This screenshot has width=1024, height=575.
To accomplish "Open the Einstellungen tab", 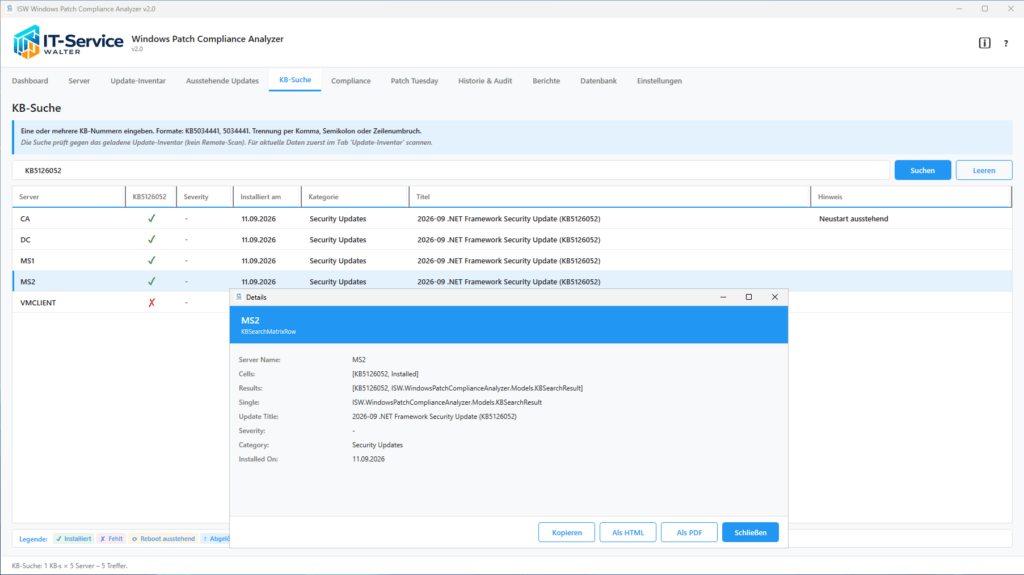I will coord(660,80).
